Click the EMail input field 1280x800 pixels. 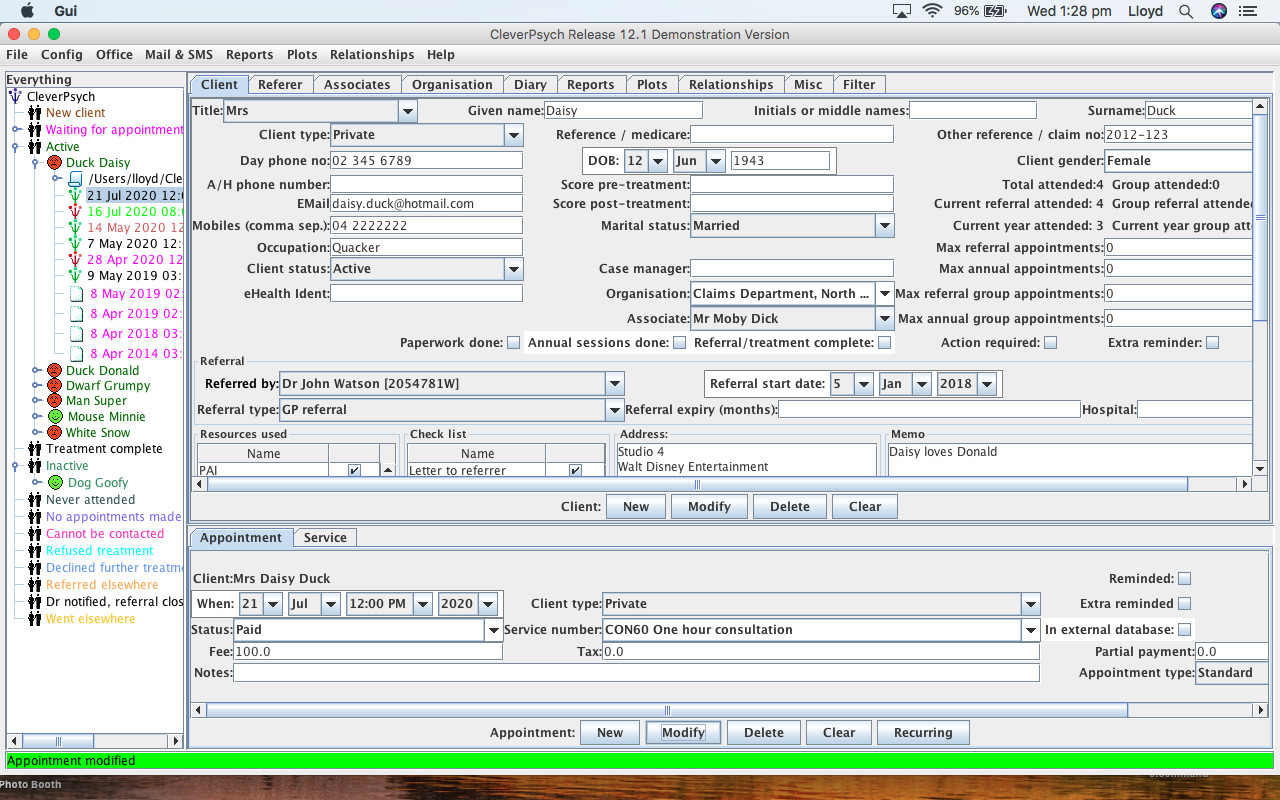tap(427, 204)
